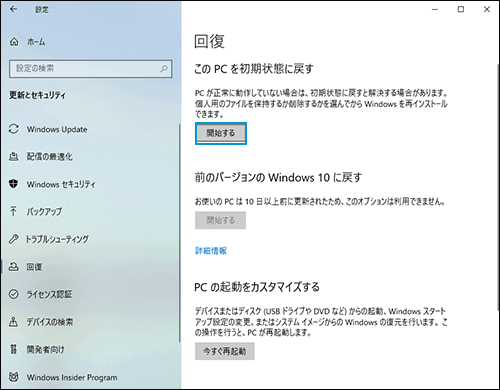This screenshot has width=500, height=390.
Task: Click the この PC を初期状態に戻す heading
Action: [254, 69]
